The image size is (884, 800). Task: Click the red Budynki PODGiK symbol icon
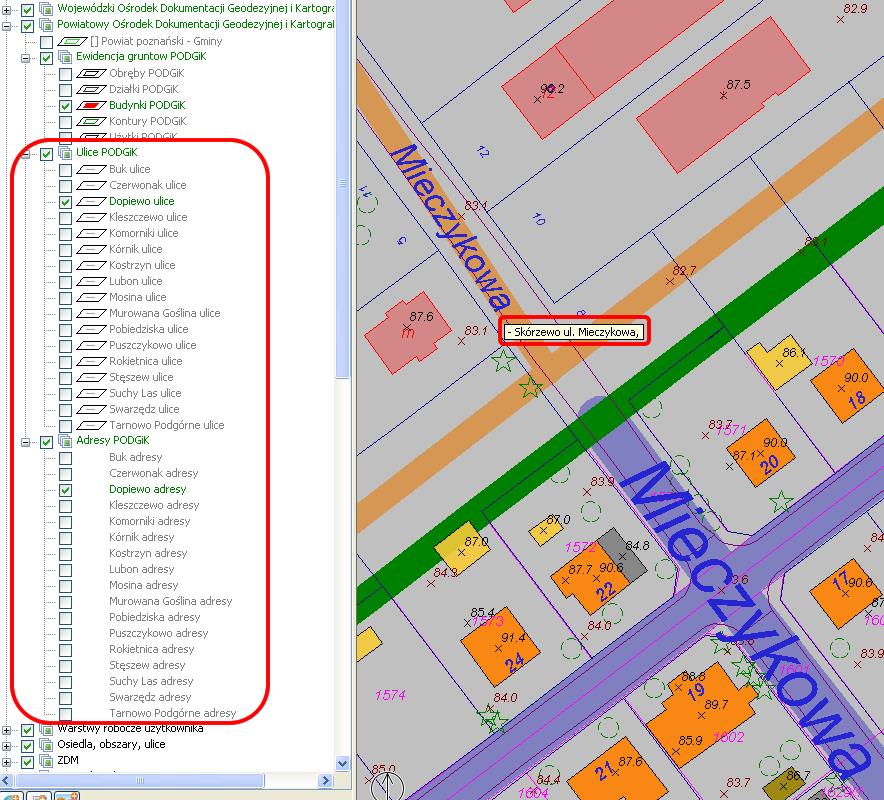[x=92, y=105]
